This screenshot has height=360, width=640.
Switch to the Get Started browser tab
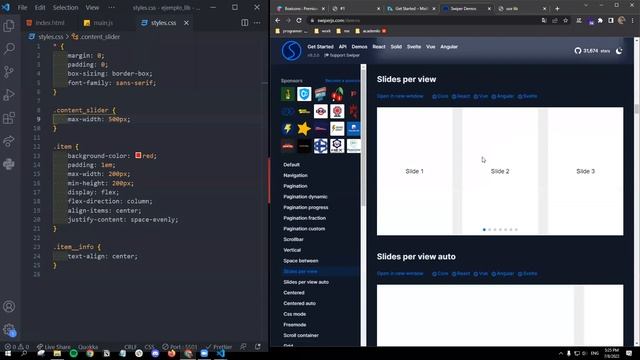(x=410, y=9)
